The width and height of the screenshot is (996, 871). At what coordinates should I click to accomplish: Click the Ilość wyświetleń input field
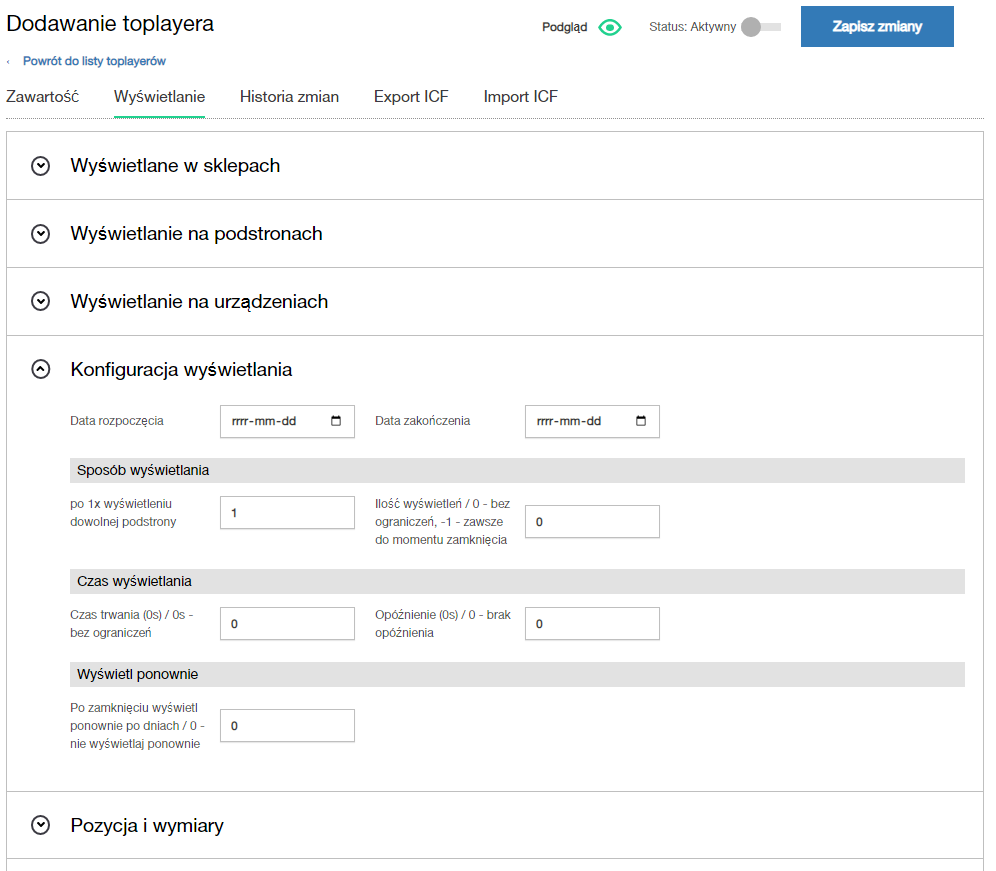(x=592, y=522)
